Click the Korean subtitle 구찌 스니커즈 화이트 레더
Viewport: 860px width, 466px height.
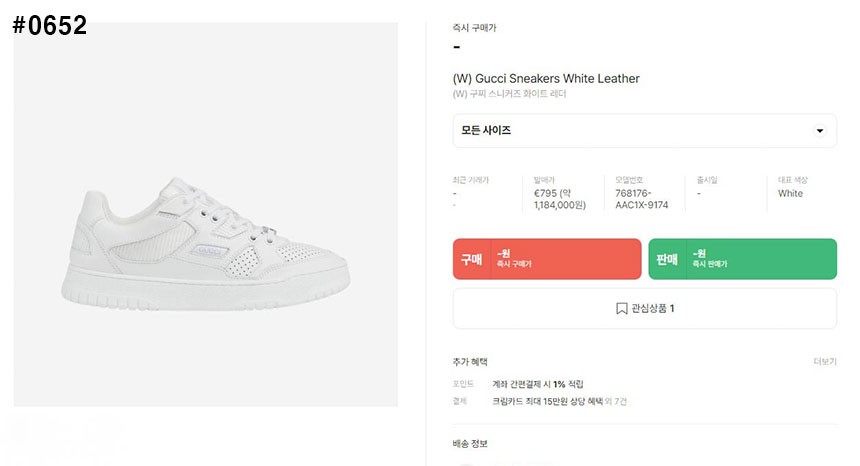point(509,94)
